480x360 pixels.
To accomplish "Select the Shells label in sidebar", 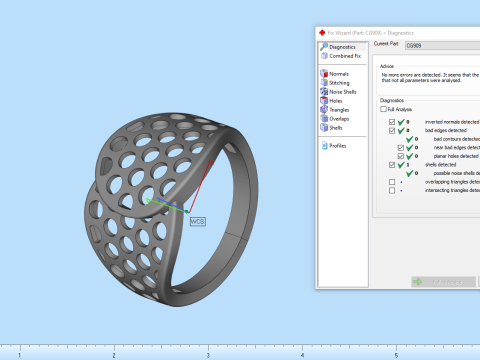I will pyautogui.click(x=336, y=128).
